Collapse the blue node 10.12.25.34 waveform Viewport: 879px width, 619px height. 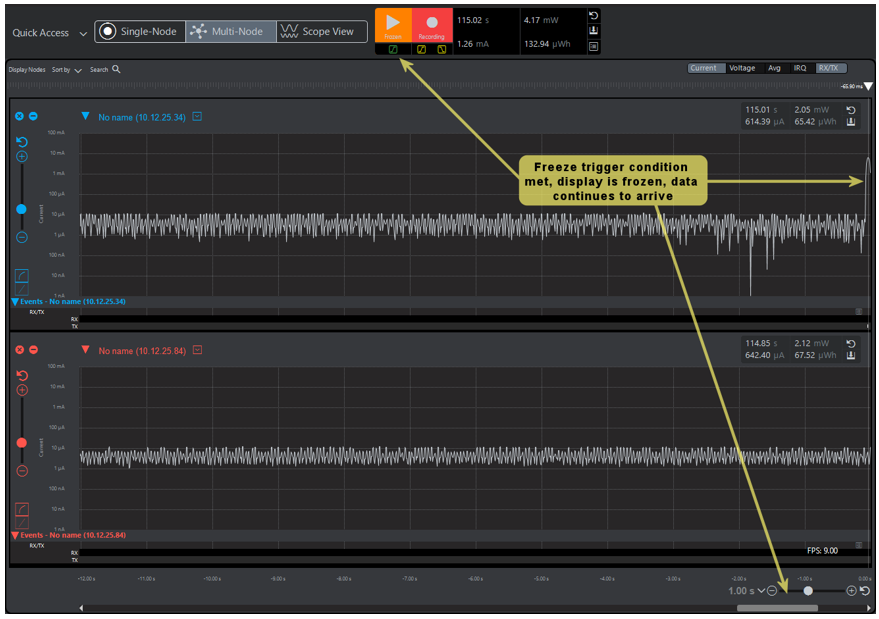point(85,117)
